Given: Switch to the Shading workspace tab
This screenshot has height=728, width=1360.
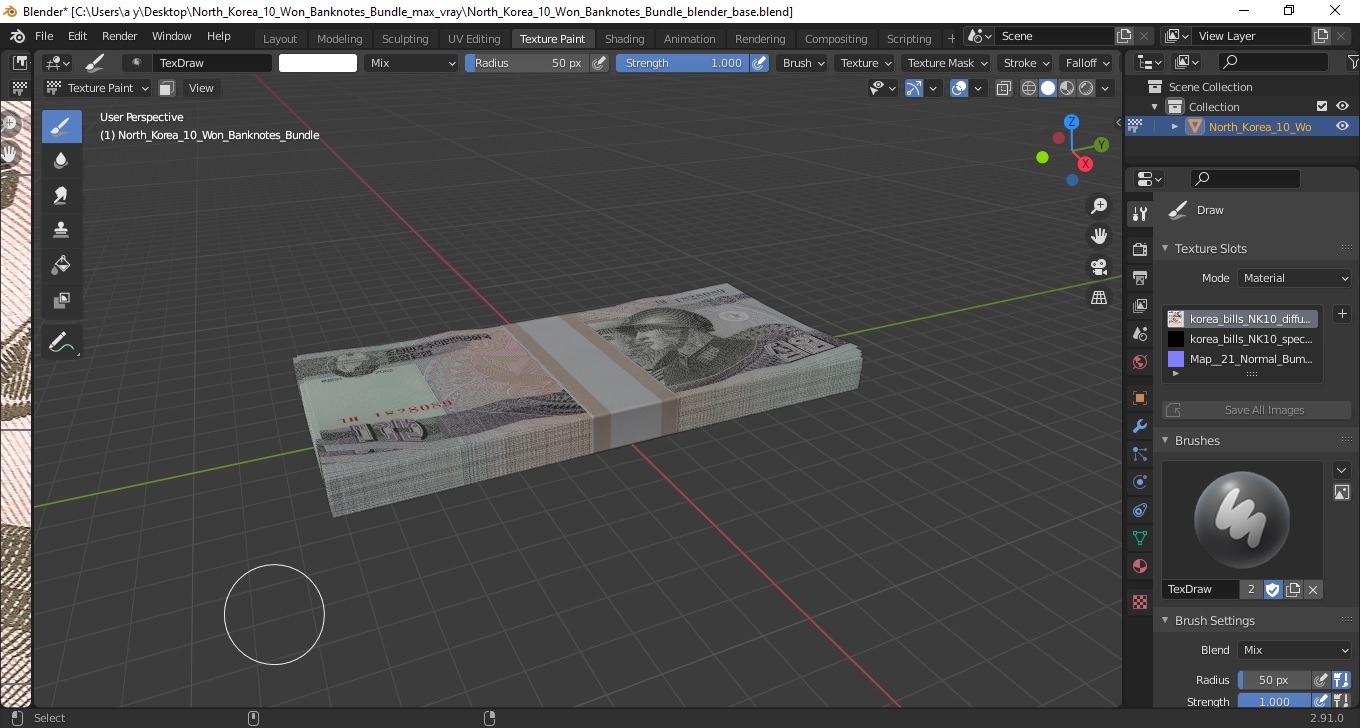Looking at the screenshot, I should [624, 38].
